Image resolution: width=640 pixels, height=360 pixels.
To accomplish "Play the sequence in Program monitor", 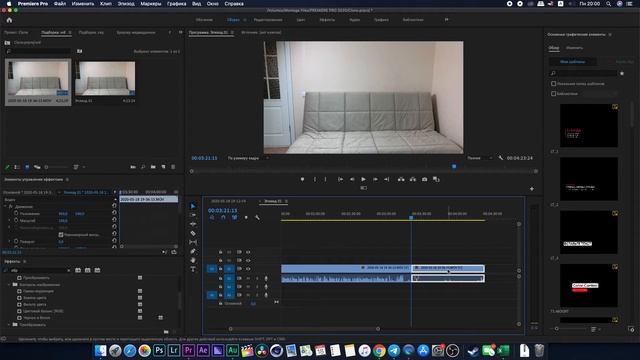I will 363,179.
